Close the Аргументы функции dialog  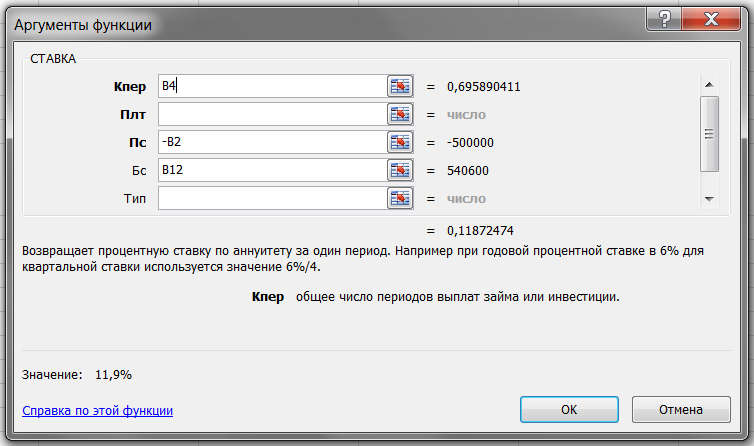click(711, 20)
